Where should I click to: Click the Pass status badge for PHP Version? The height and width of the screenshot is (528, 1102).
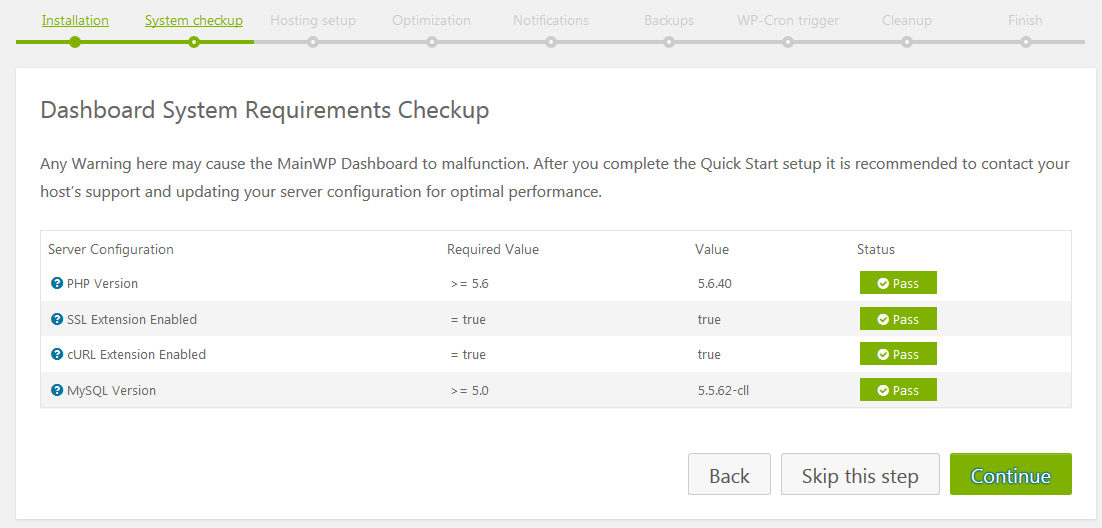898,284
